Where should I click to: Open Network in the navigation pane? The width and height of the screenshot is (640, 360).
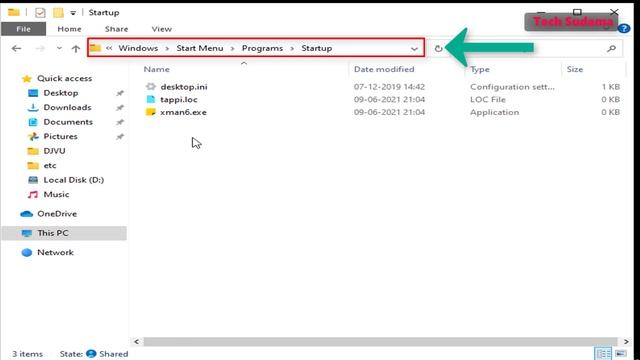(56, 253)
